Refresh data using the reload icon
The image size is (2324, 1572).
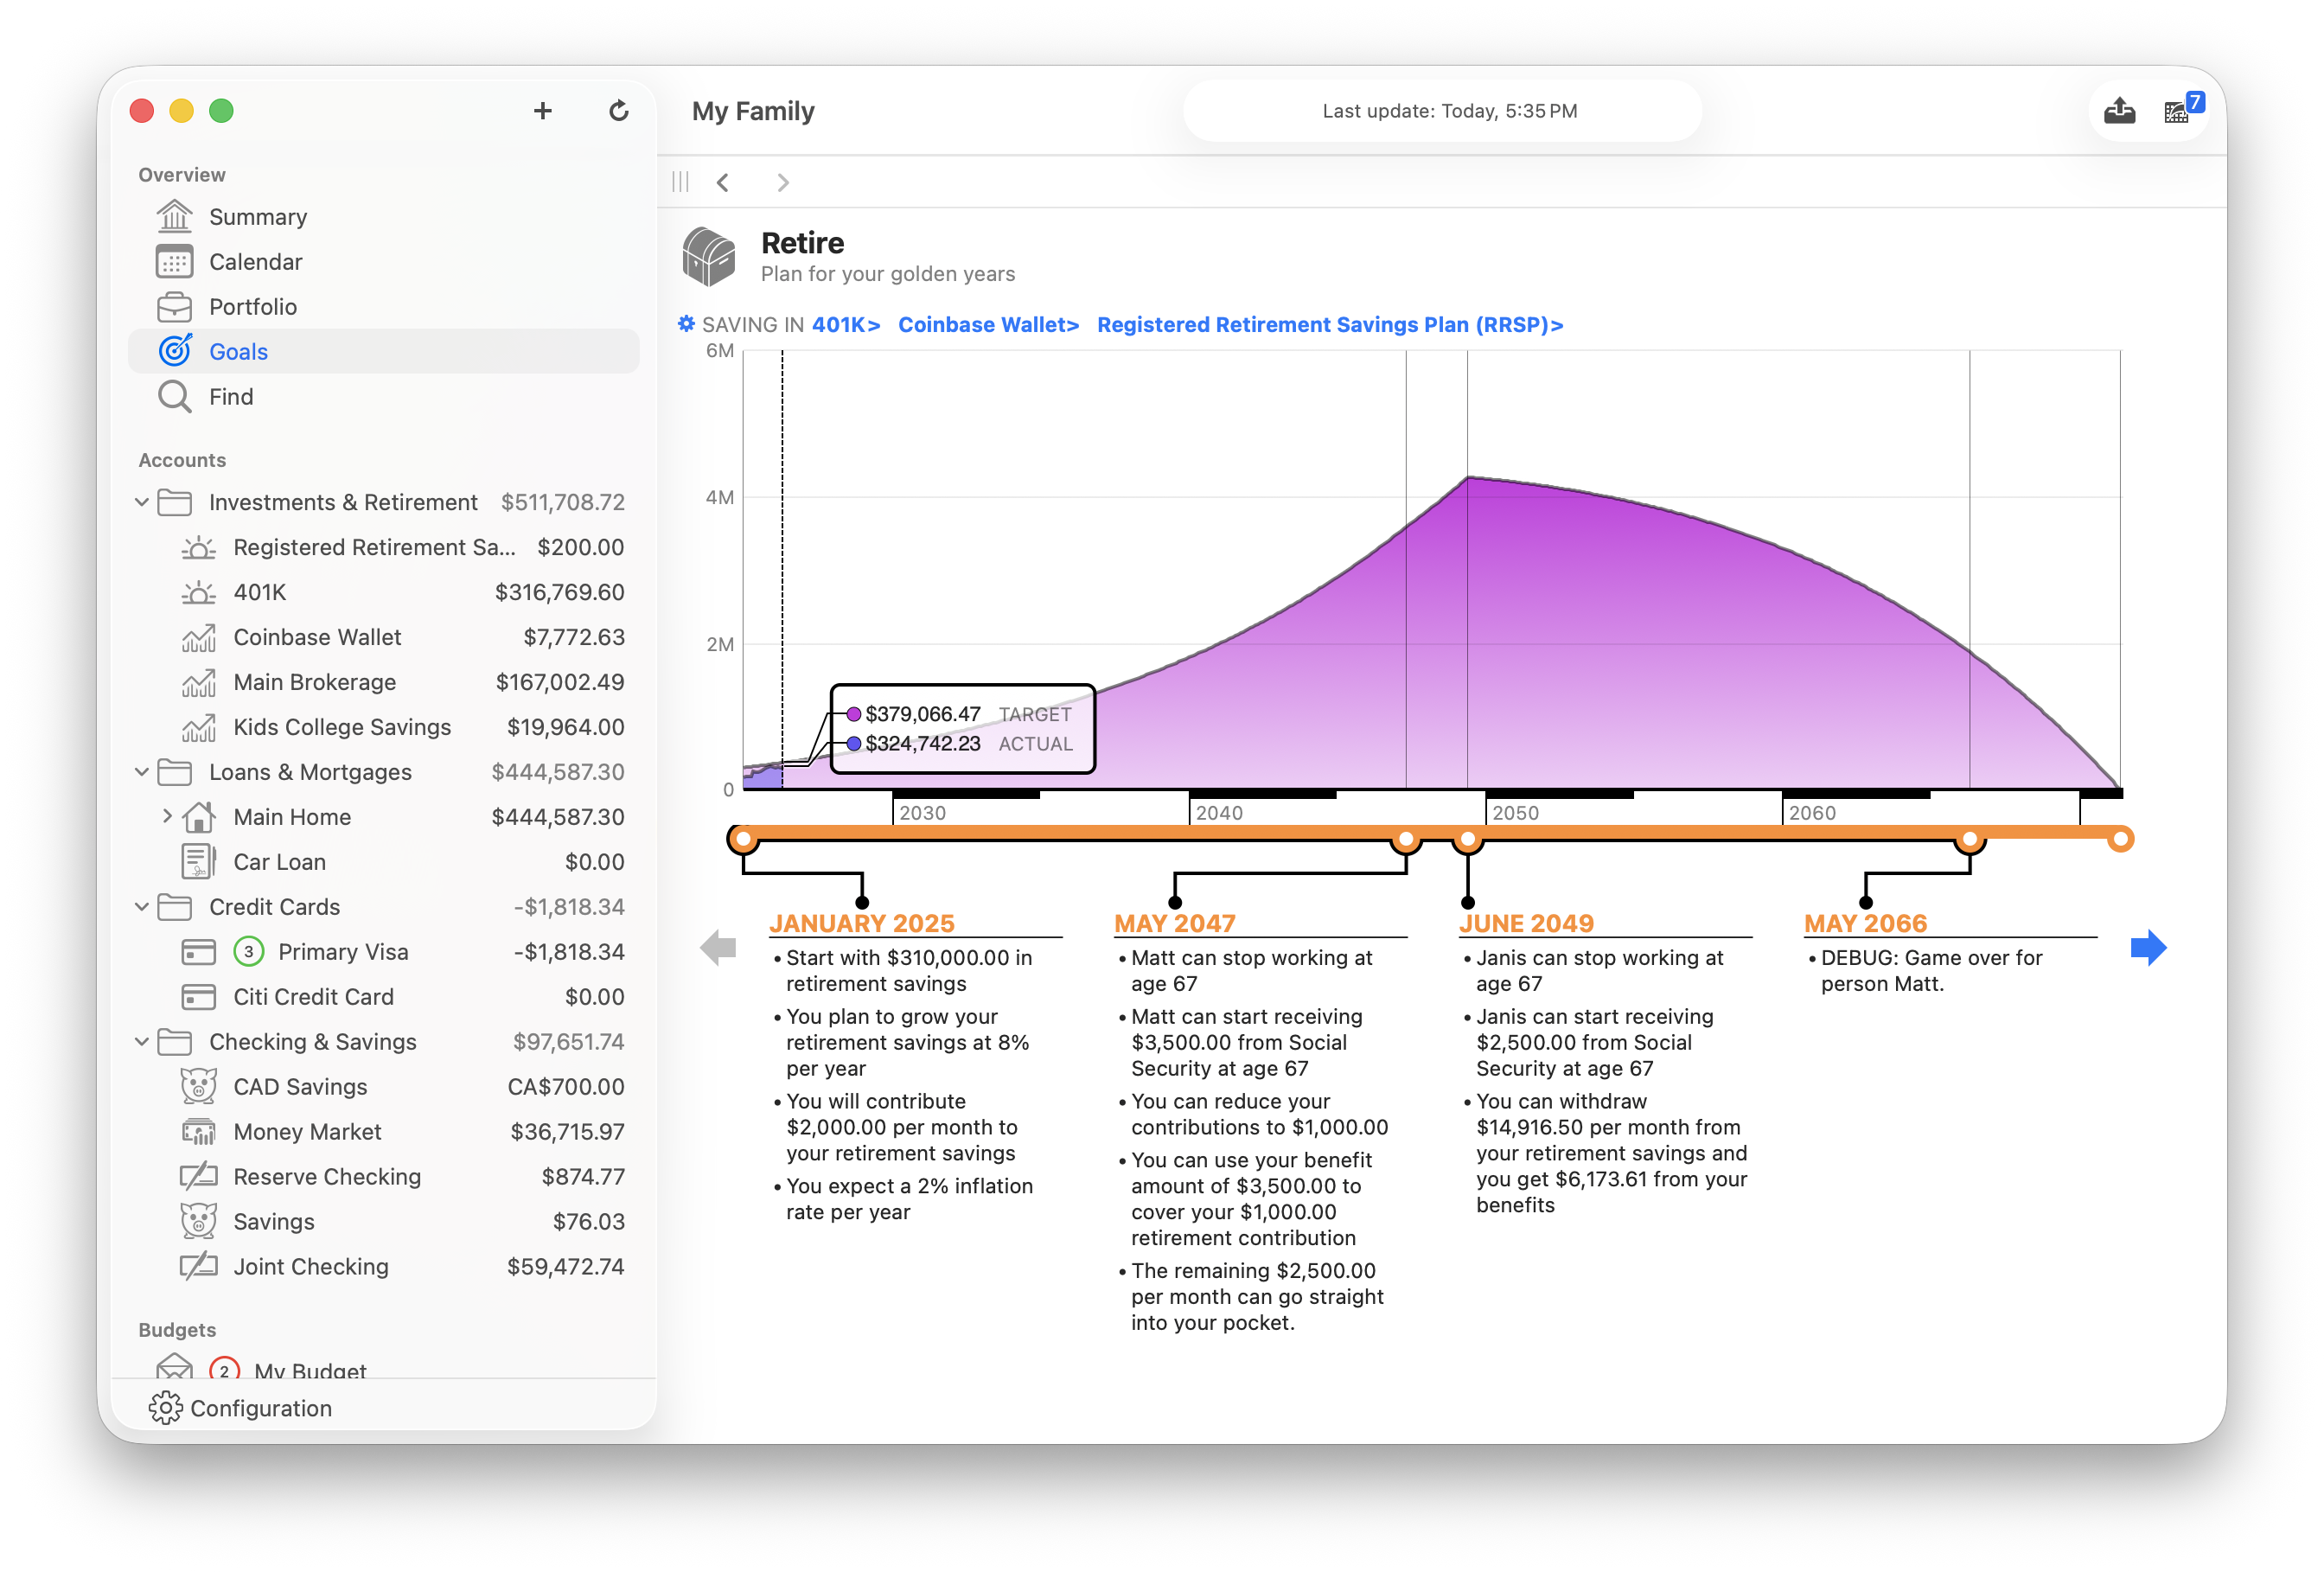tap(620, 111)
